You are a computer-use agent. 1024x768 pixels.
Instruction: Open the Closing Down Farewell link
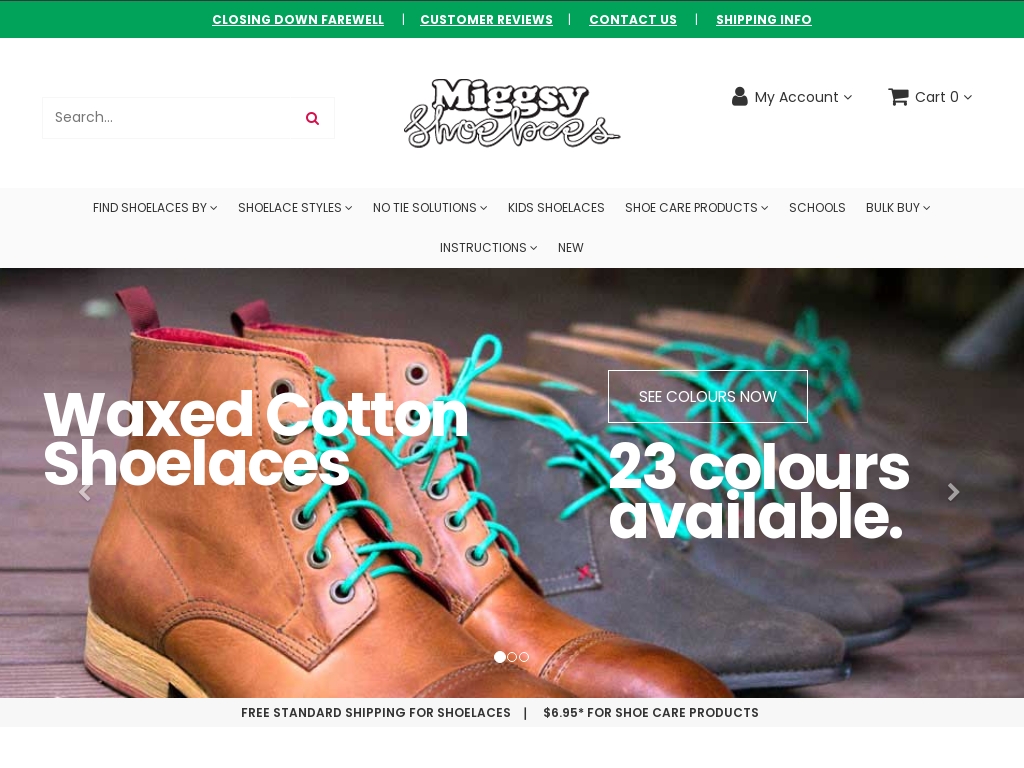298,20
